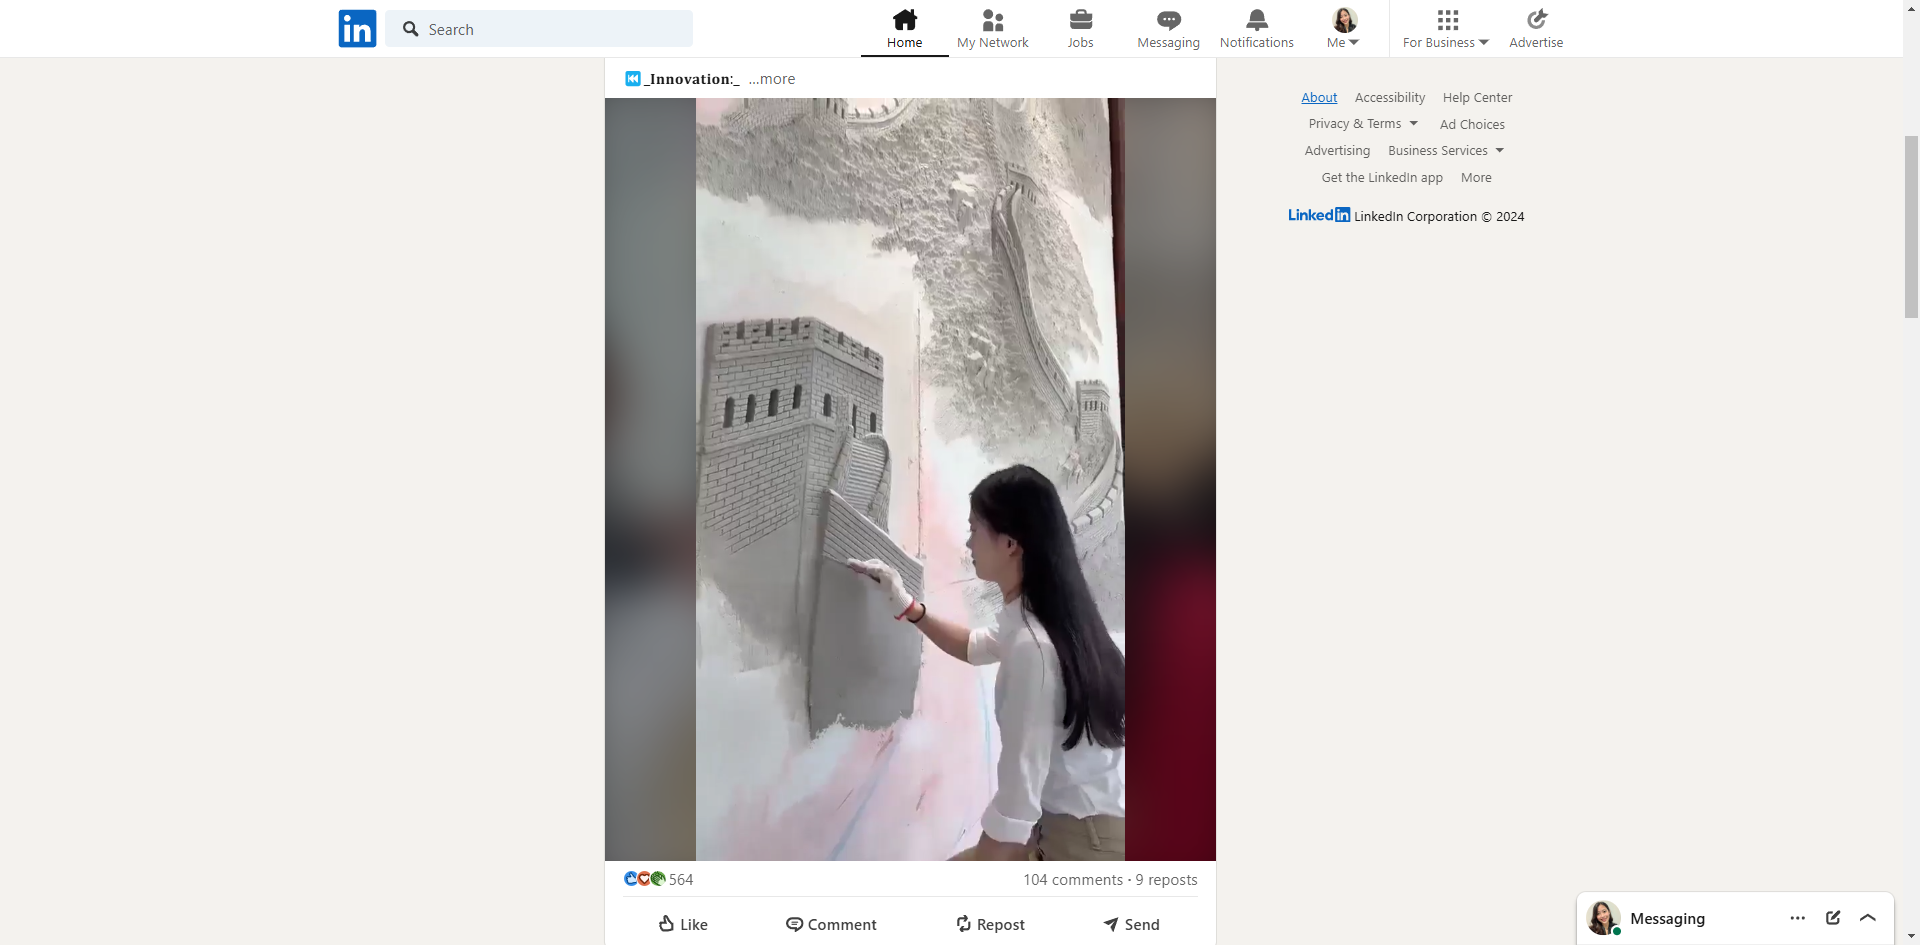The height and width of the screenshot is (945, 1920).
Task: View the 564 reactions list
Action: coord(681,879)
